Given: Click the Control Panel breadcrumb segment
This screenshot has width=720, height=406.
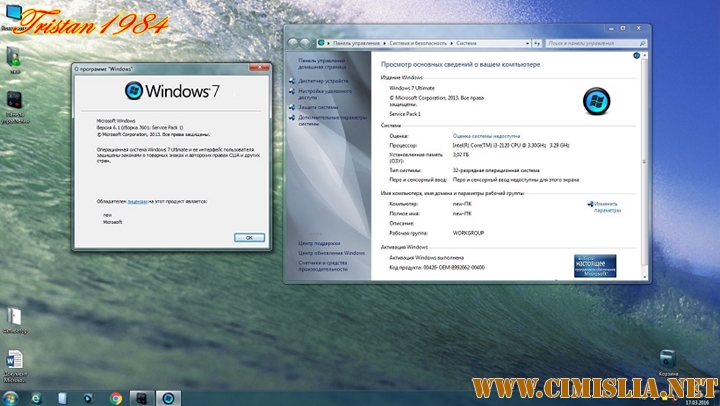Looking at the screenshot, I should coord(354,43).
